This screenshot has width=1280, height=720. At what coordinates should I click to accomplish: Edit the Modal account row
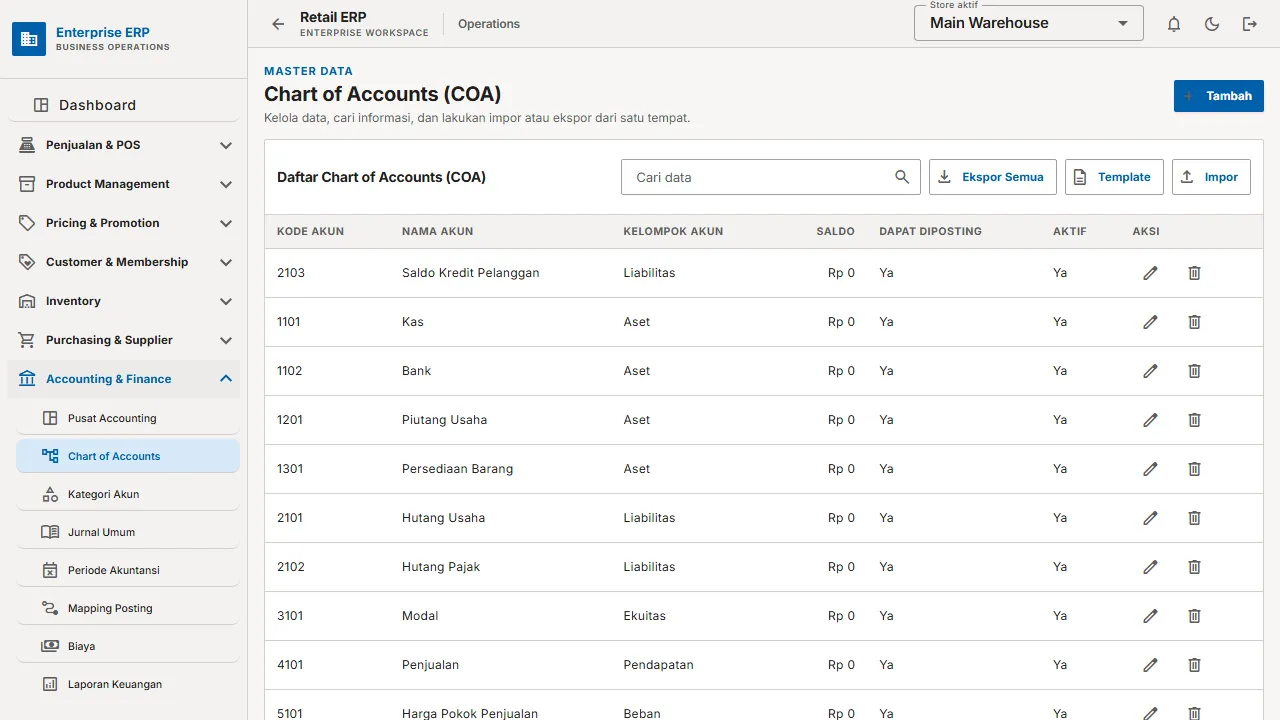point(1150,616)
